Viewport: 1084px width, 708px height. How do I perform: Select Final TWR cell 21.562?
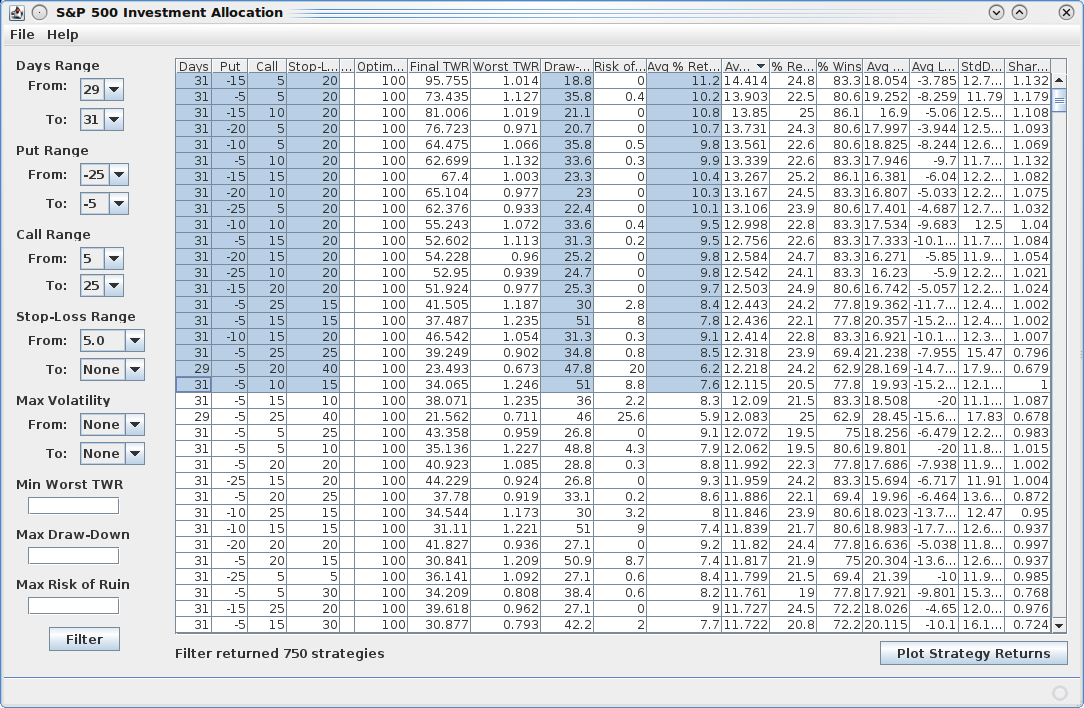pyautogui.click(x=439, y=416)
